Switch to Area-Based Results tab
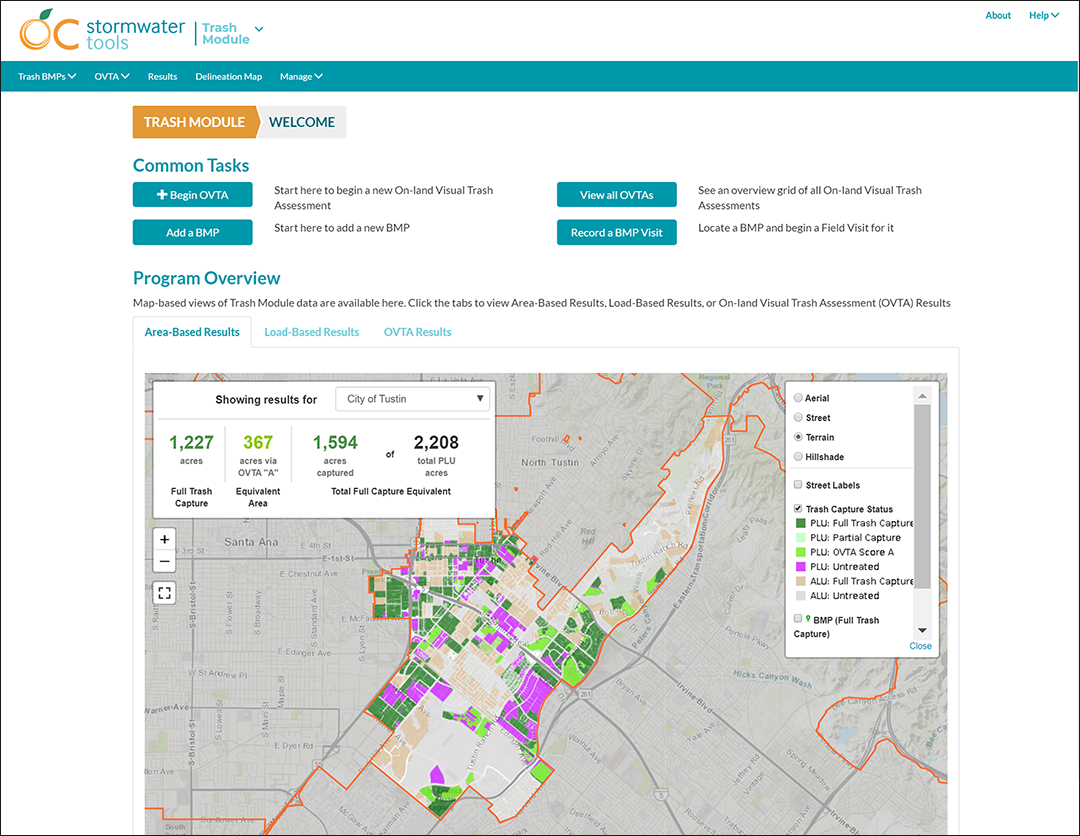This screenshot has width=1080, height=836. coord(192,332)
